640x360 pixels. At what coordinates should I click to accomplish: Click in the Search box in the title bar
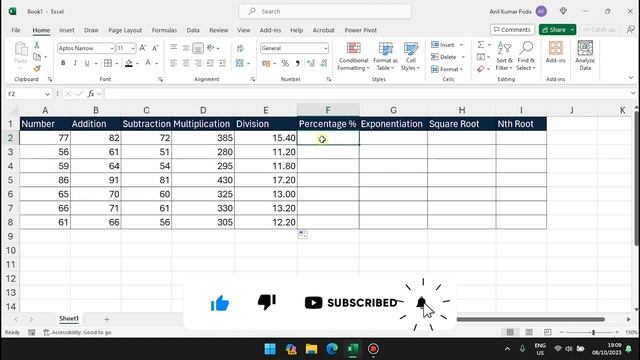[x=325, y=11]
